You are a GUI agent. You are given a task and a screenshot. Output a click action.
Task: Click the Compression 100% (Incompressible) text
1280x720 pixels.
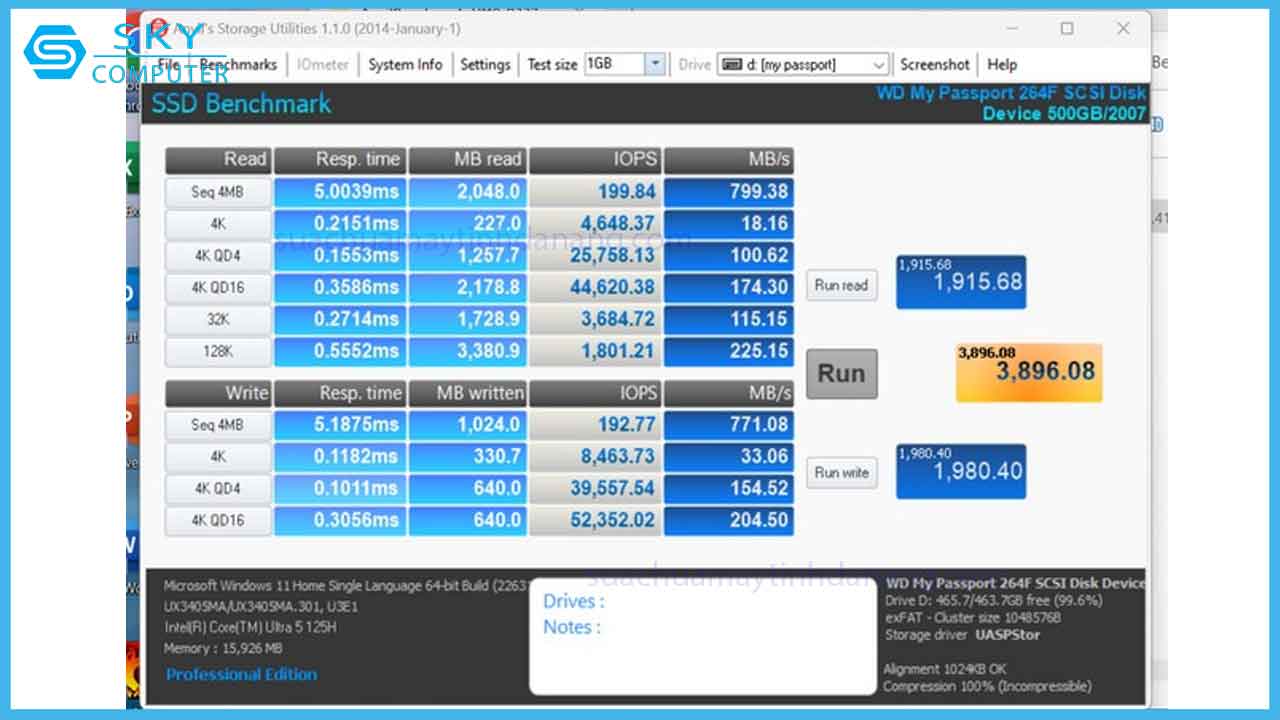(988, 686)
